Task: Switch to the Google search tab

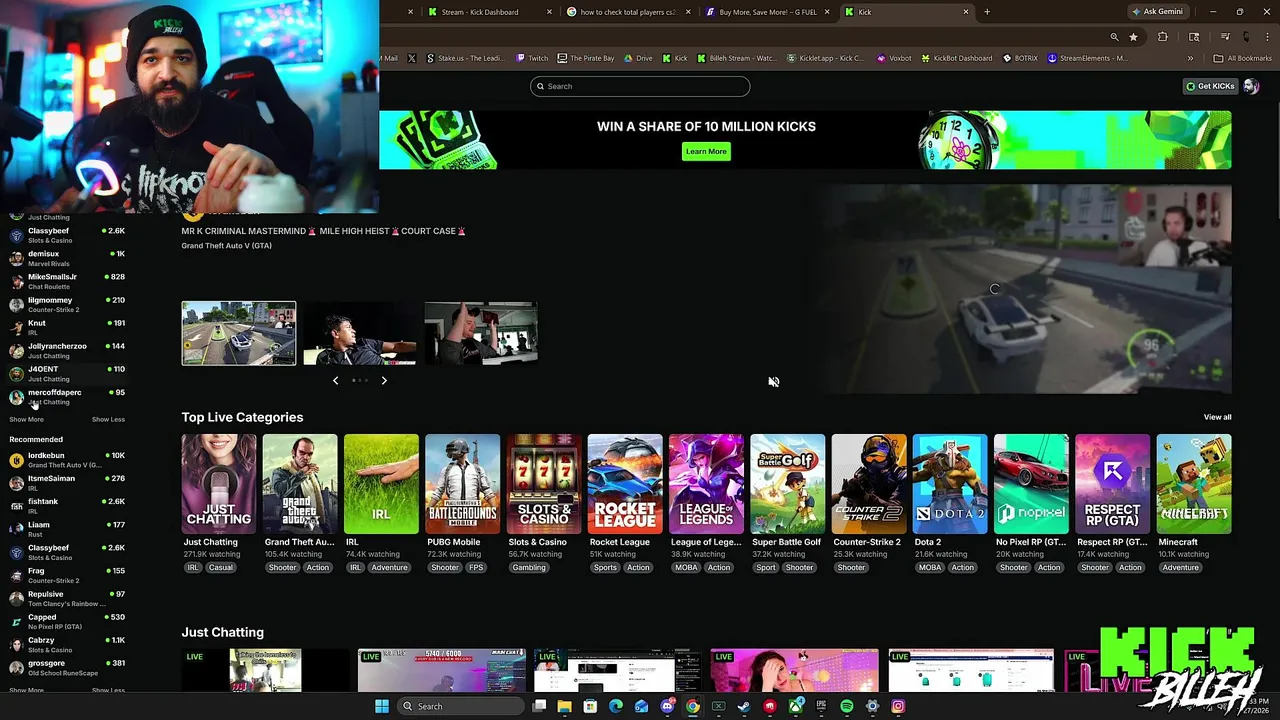Action: tap(629, 12)
